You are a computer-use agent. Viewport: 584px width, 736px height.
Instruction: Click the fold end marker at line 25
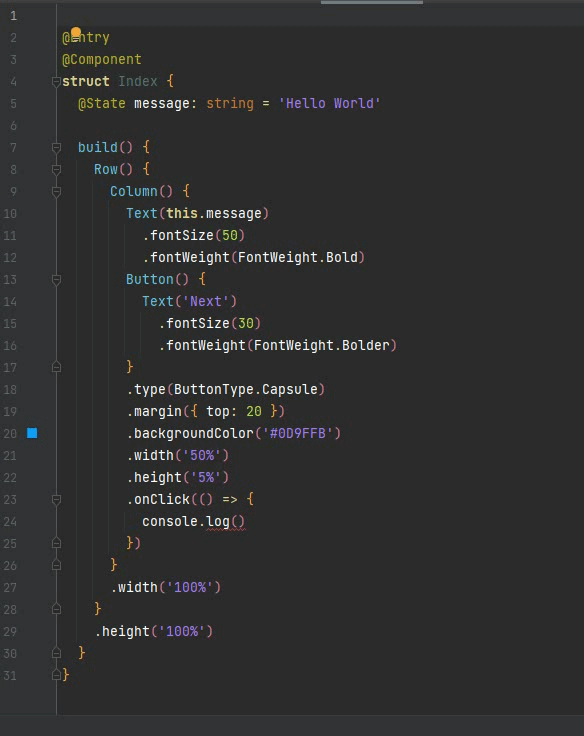click(56, 543)
